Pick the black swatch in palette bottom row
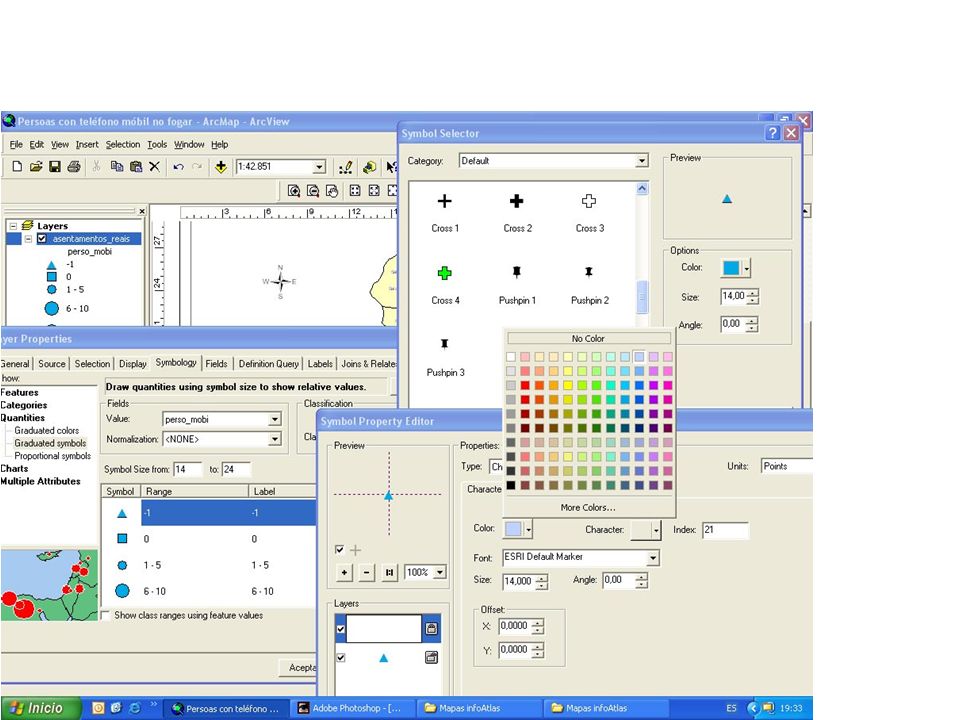Image resolution: width=960 pixels, height=720 pixels. pos(511,486)
